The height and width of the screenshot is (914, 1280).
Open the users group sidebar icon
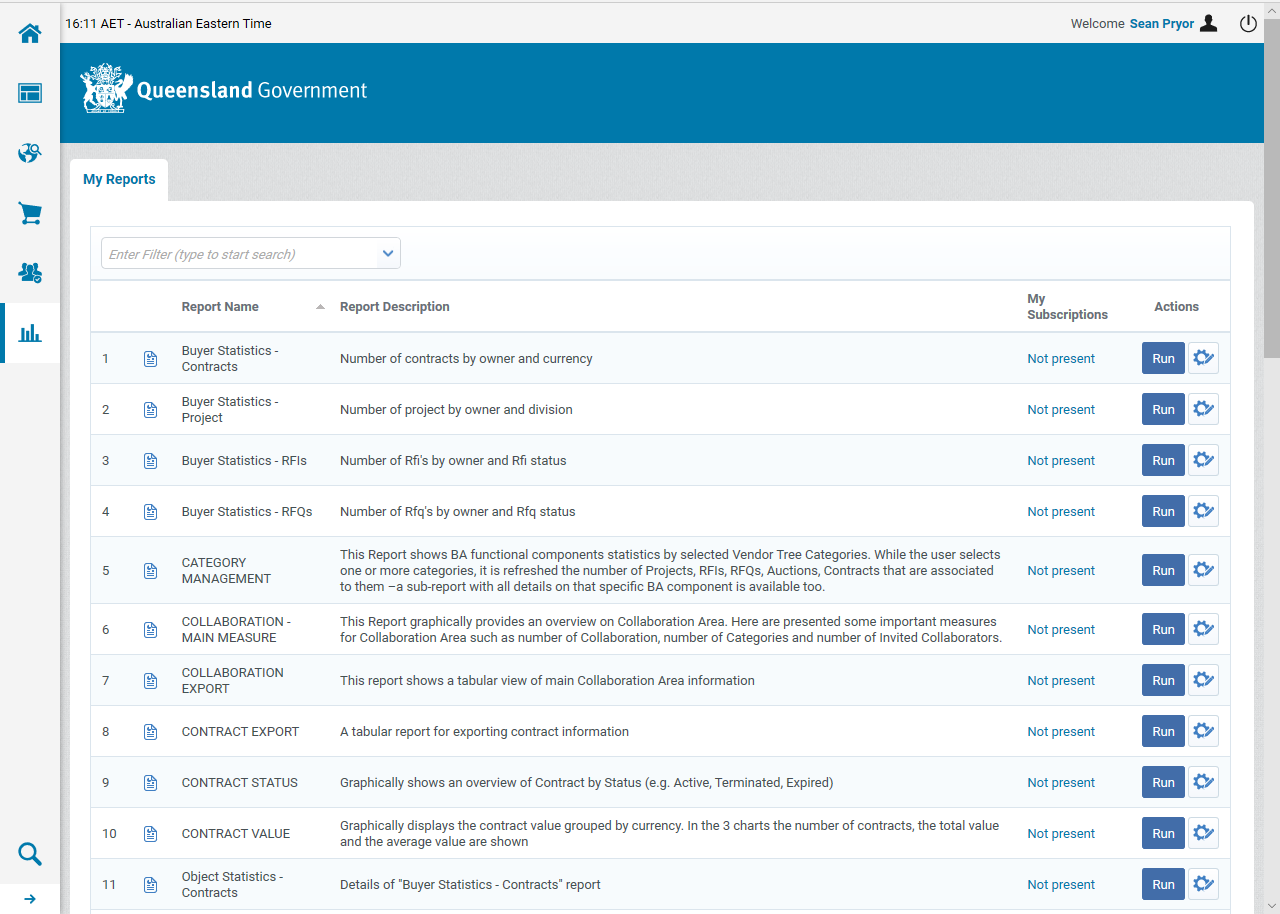(30, 272)
